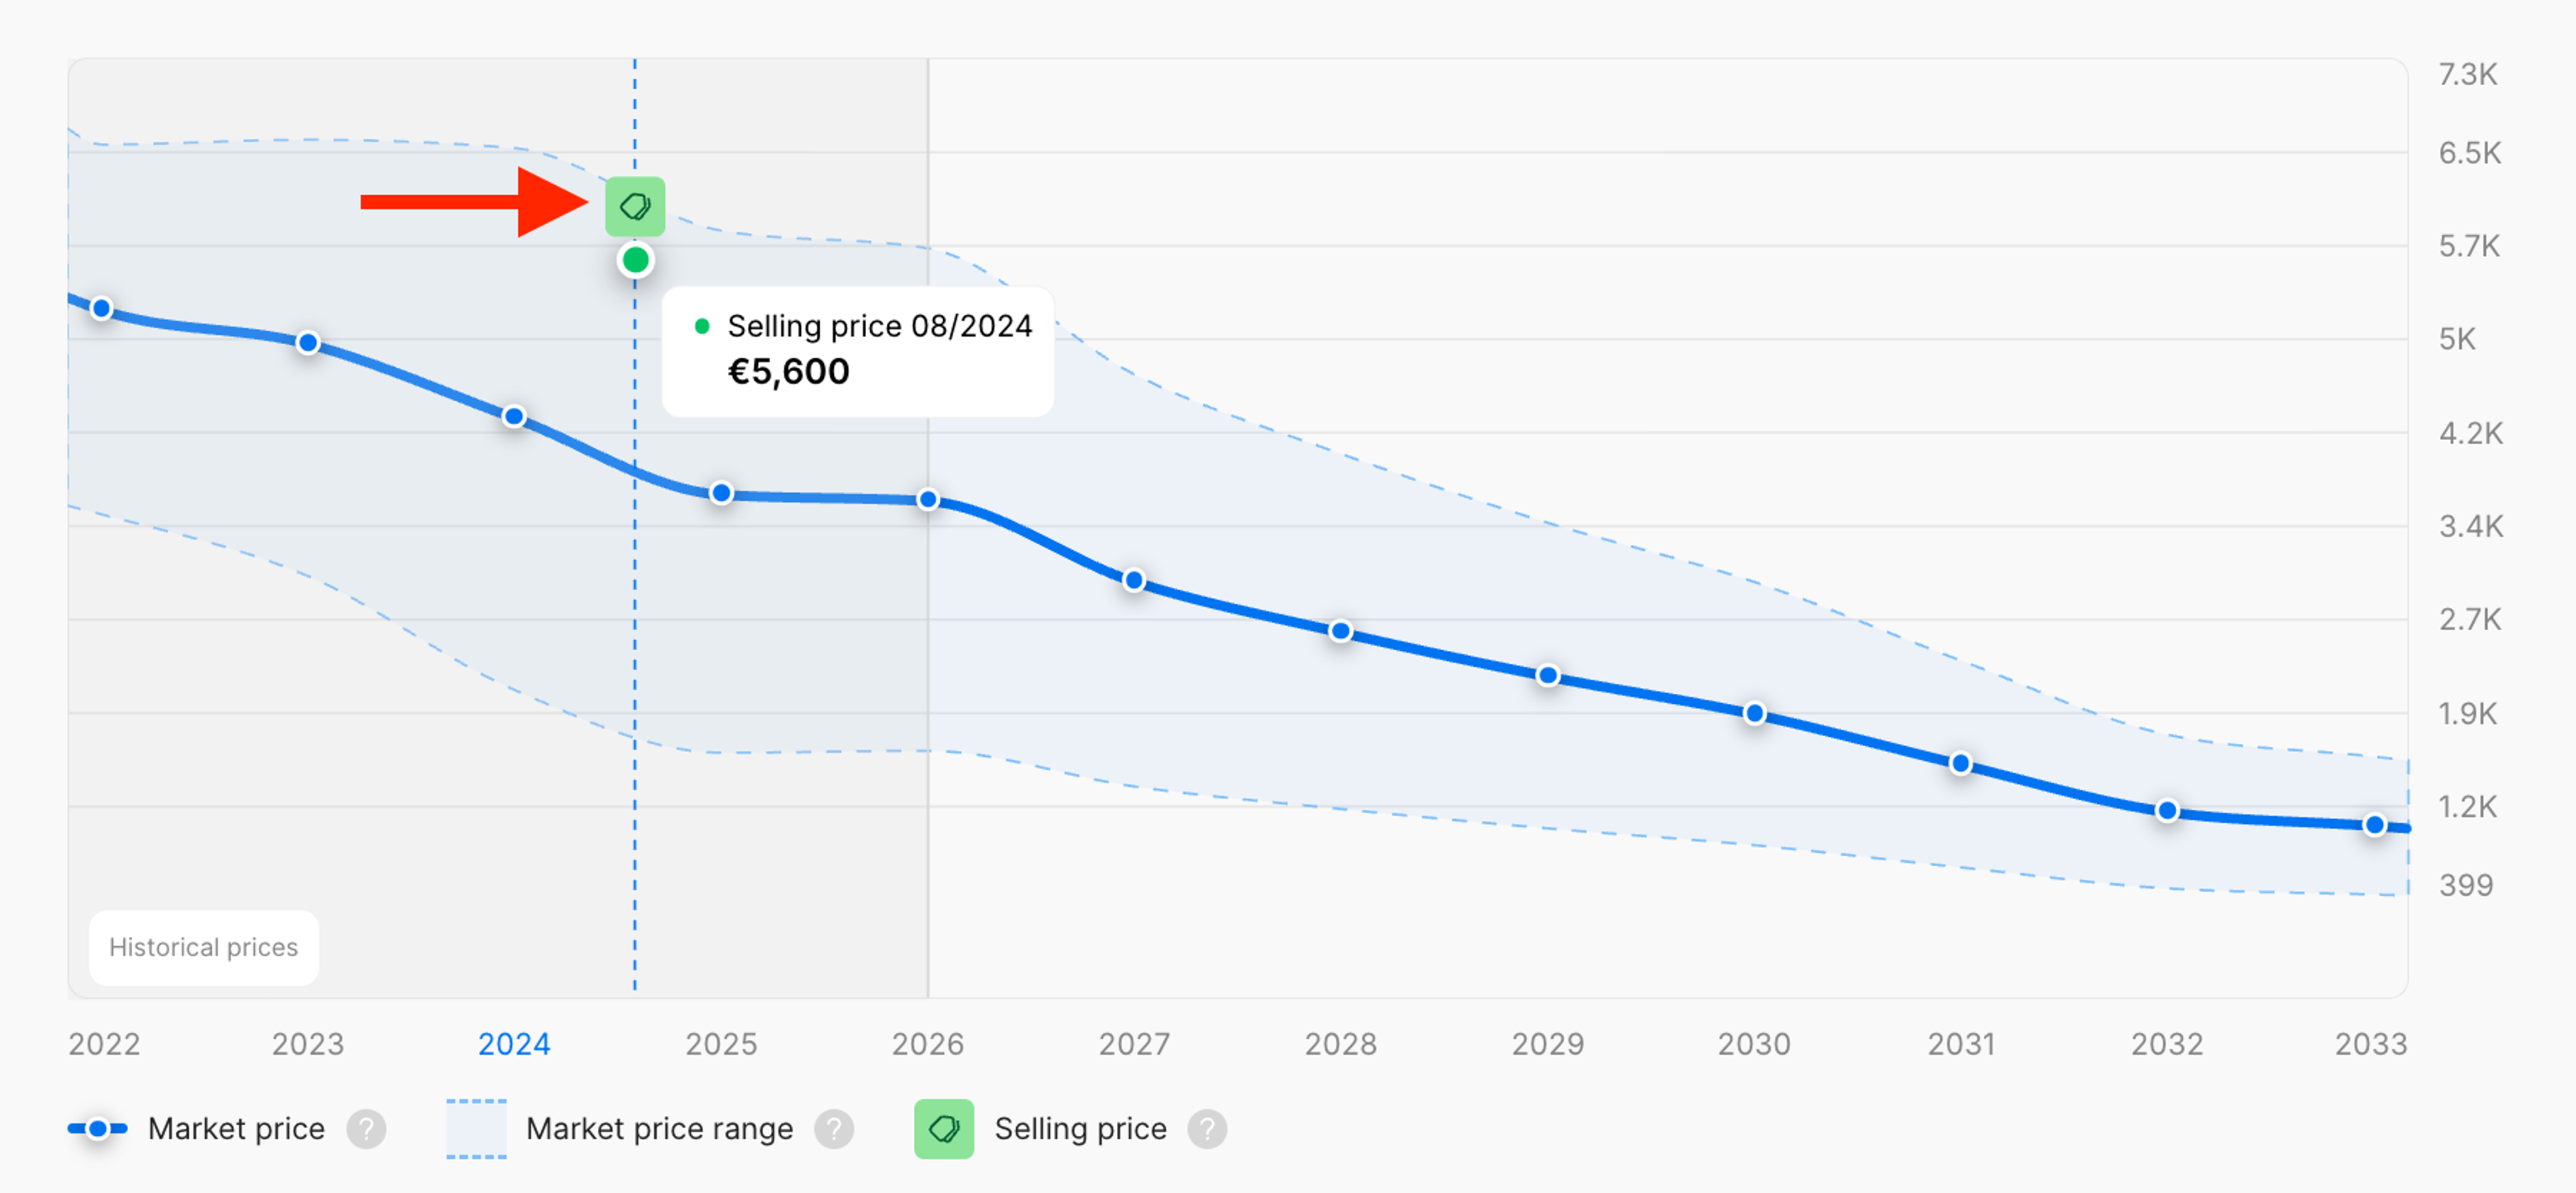The height and width of the screenshot is (1193, 2576).
Task: Click the Market price range shaded swatch
Action: [x=477, y=1128]
